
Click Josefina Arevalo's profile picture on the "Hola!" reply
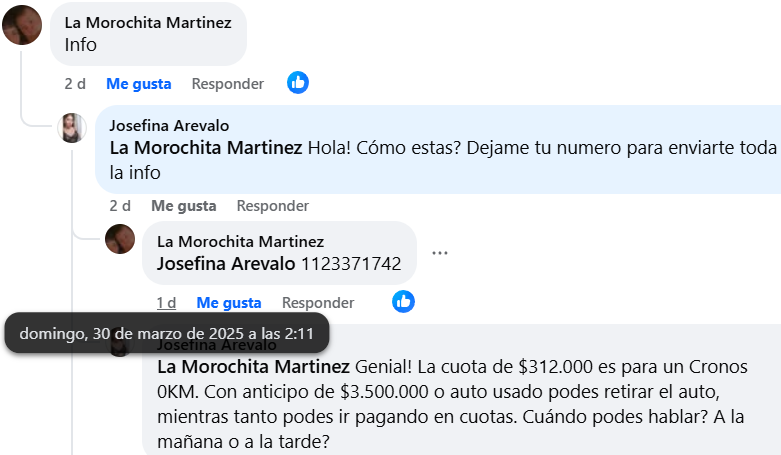tap(73, 128)
